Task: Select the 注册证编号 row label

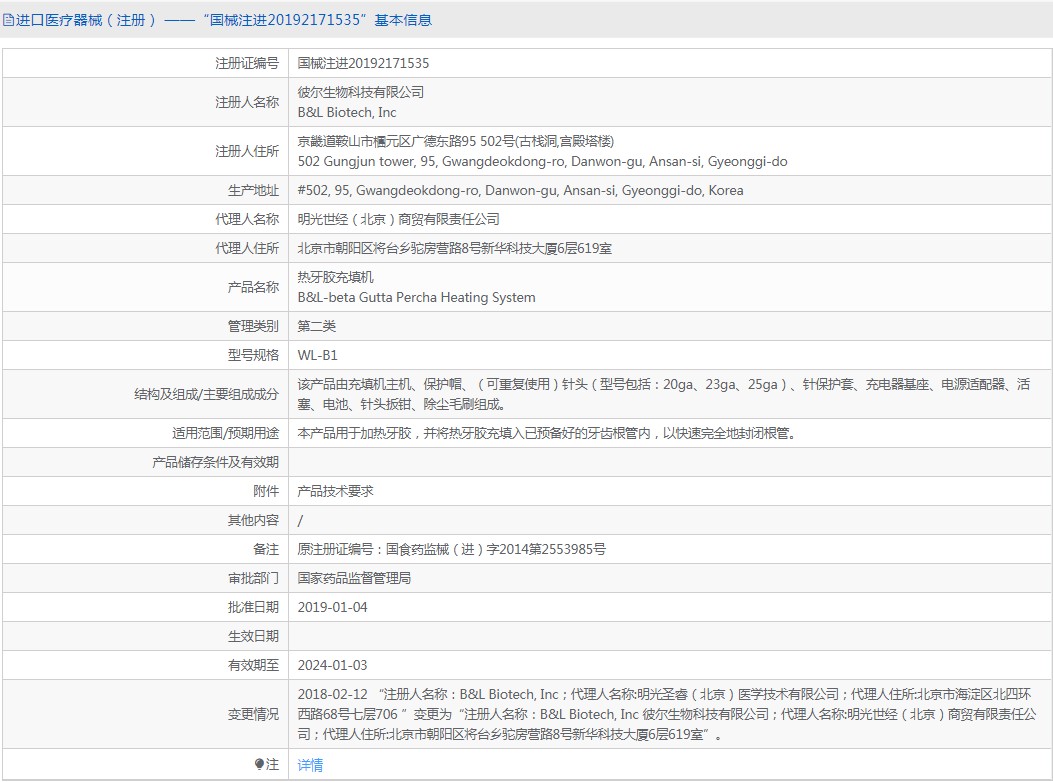Action: (x=246, y=63)
